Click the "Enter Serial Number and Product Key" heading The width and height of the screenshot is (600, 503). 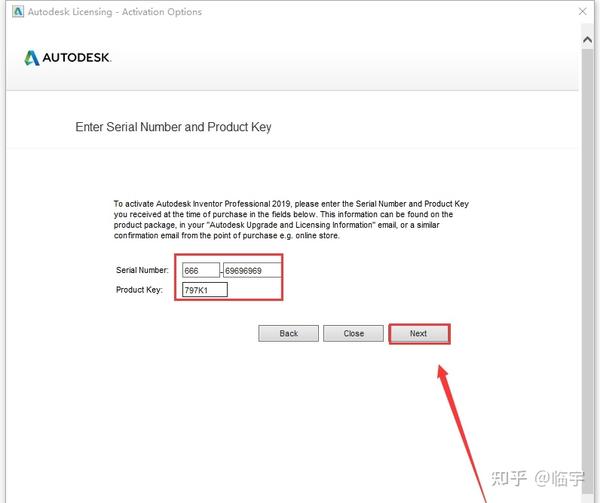point(173,127)
